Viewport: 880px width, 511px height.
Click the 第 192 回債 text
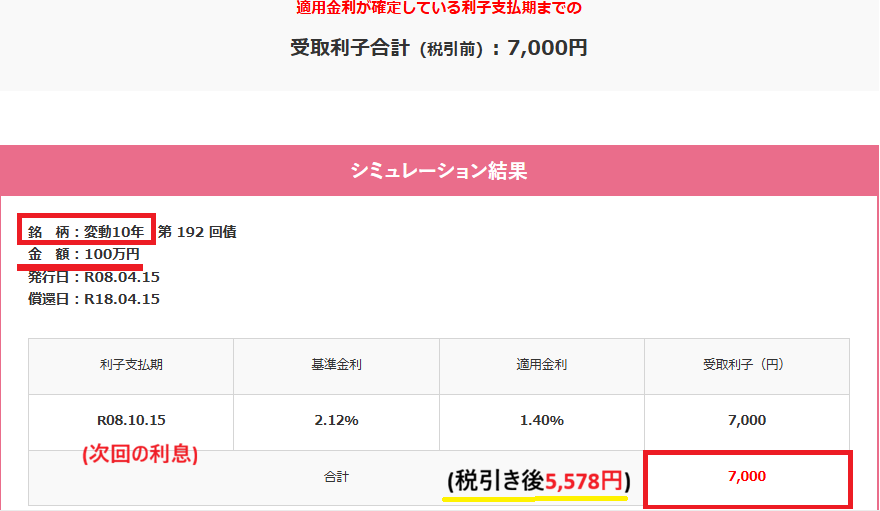point(197,232)
